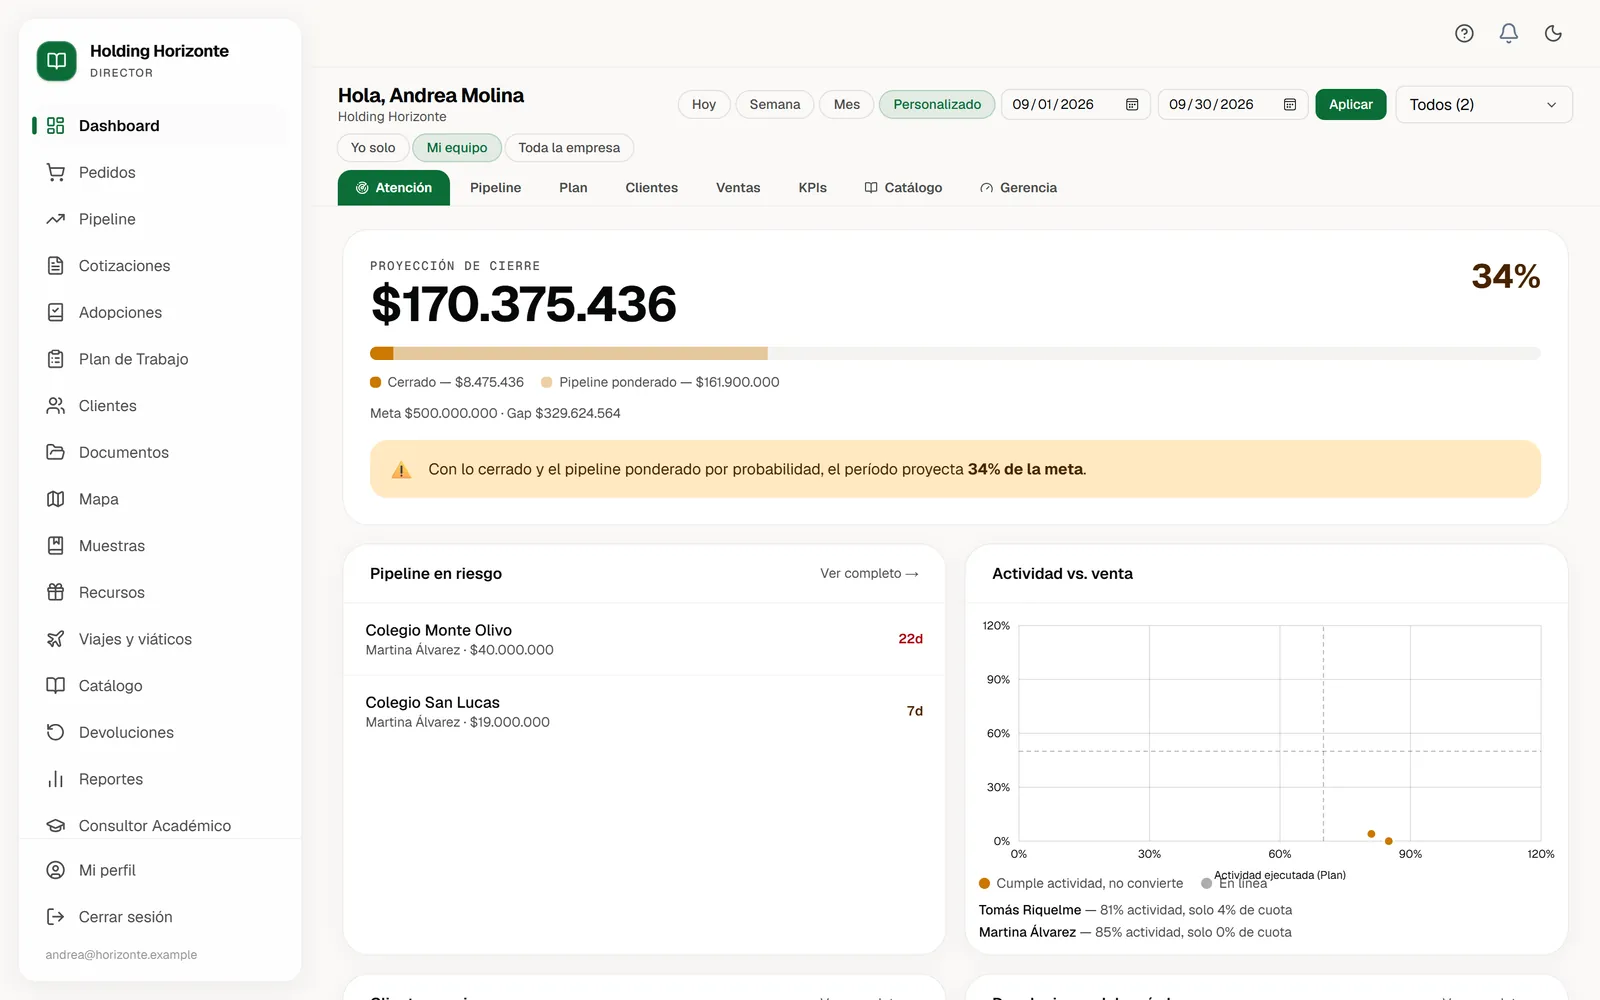This screenshot has width=1600, height=1000.
Task: Open Pipeline trend icon in sidebar
Action: 56,219
